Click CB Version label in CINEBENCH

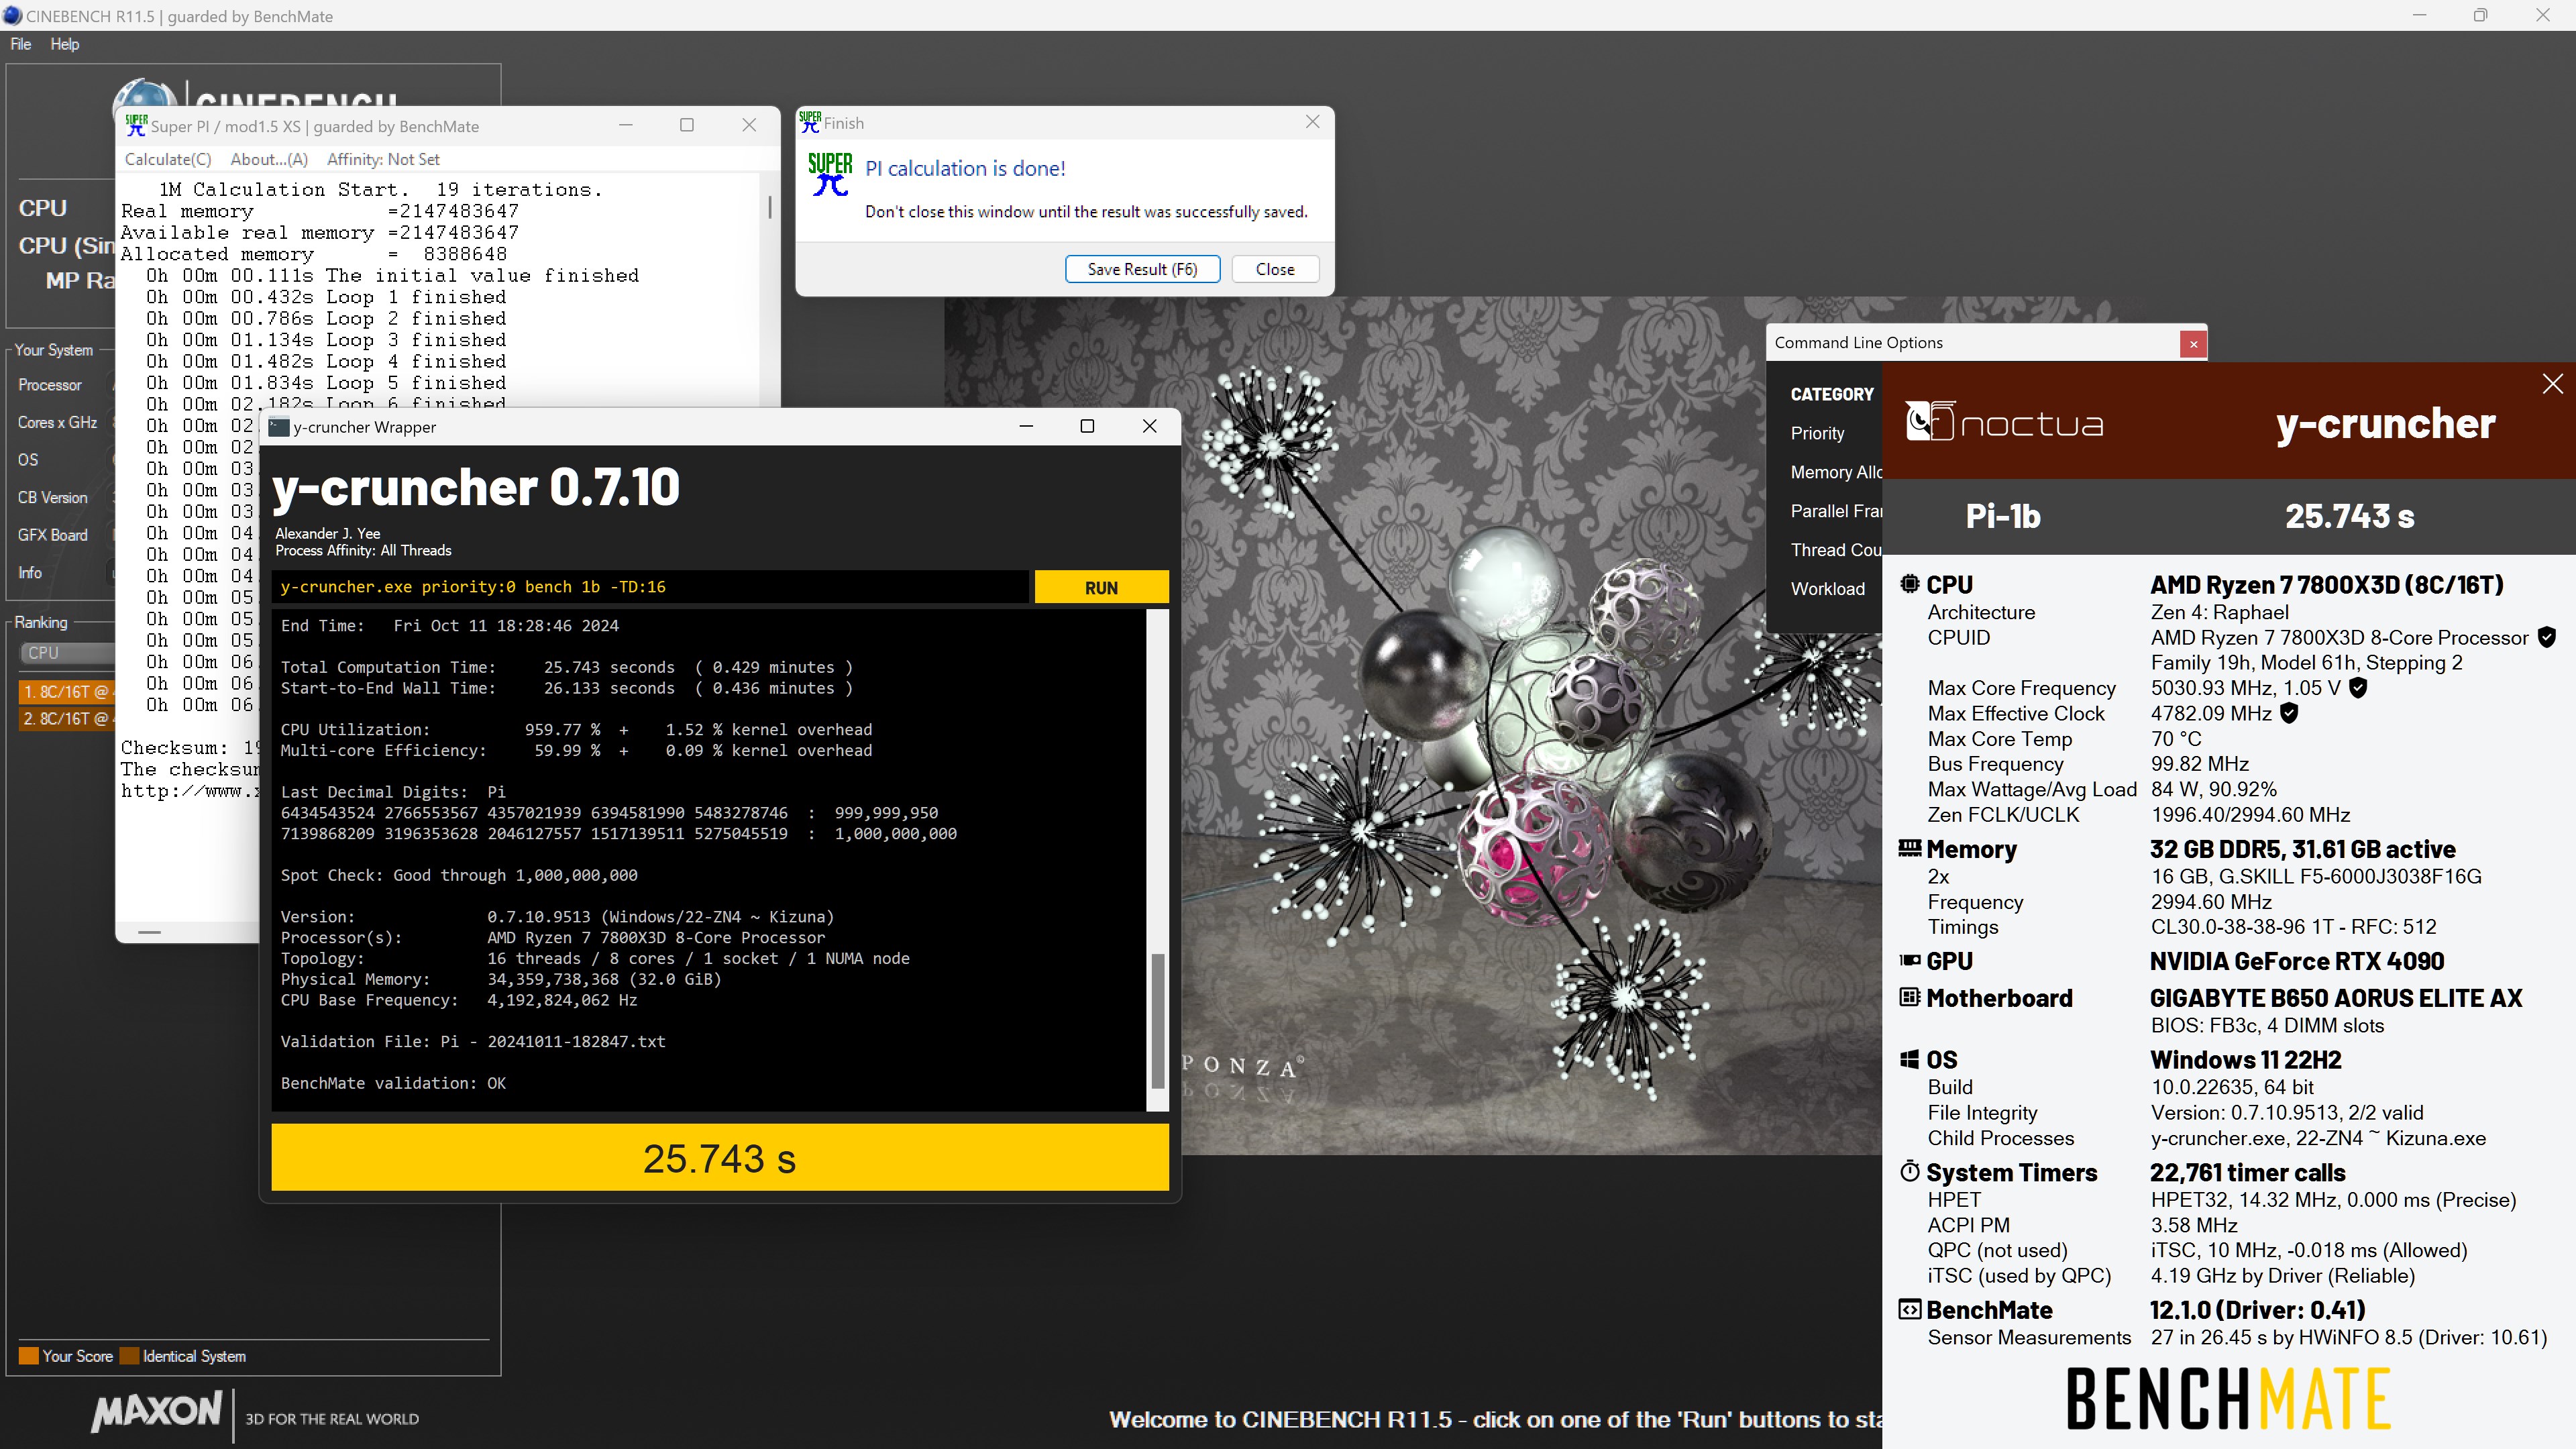click(52, 497)
